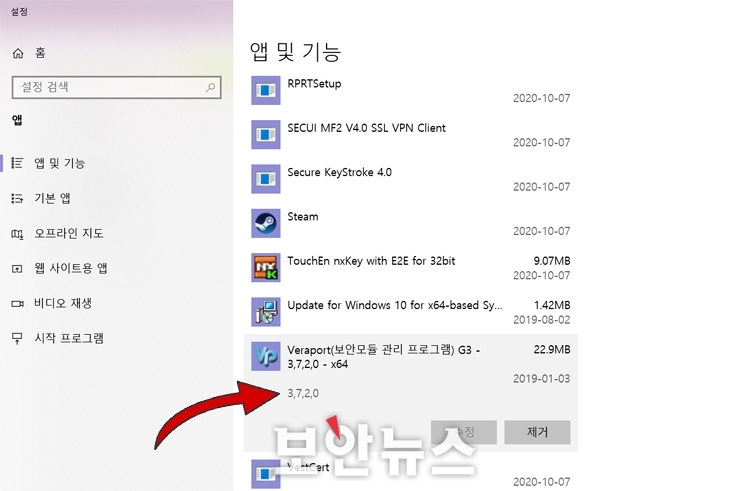Go to 홈 in settings sidebar

tap(40, 53)
